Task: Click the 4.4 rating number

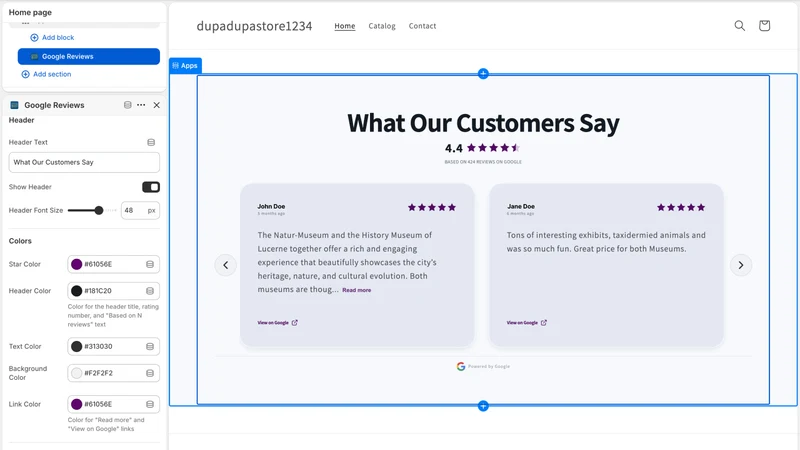Action: click(x=453, y=148)
